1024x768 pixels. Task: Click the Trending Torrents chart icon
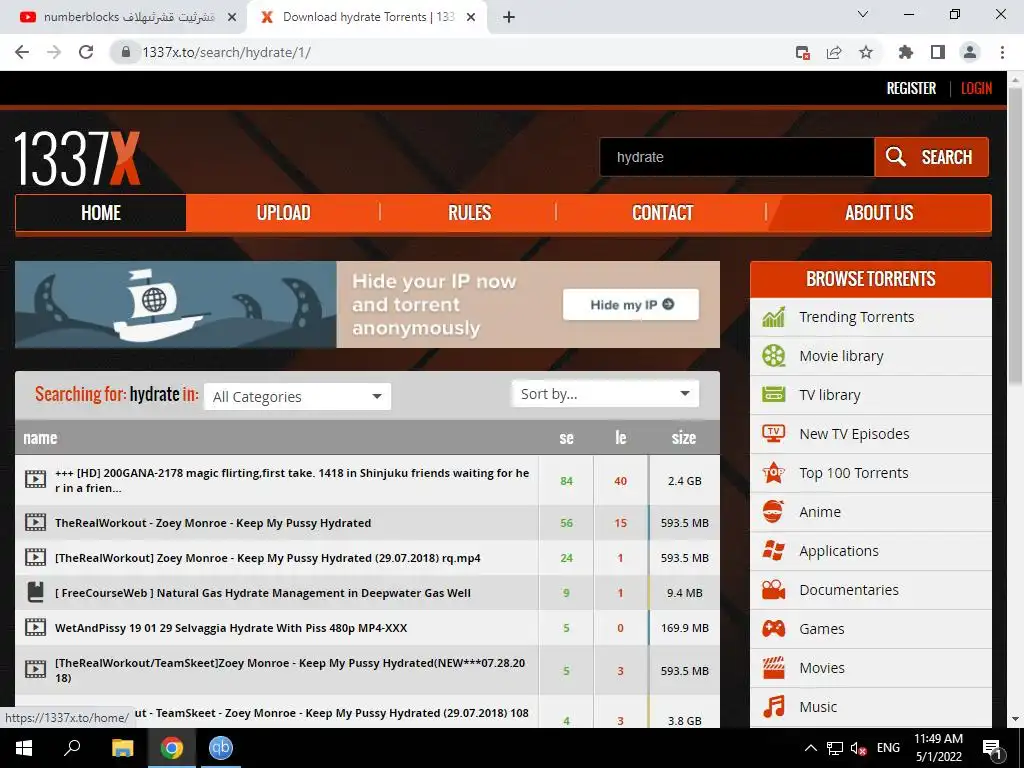point(774,317)
